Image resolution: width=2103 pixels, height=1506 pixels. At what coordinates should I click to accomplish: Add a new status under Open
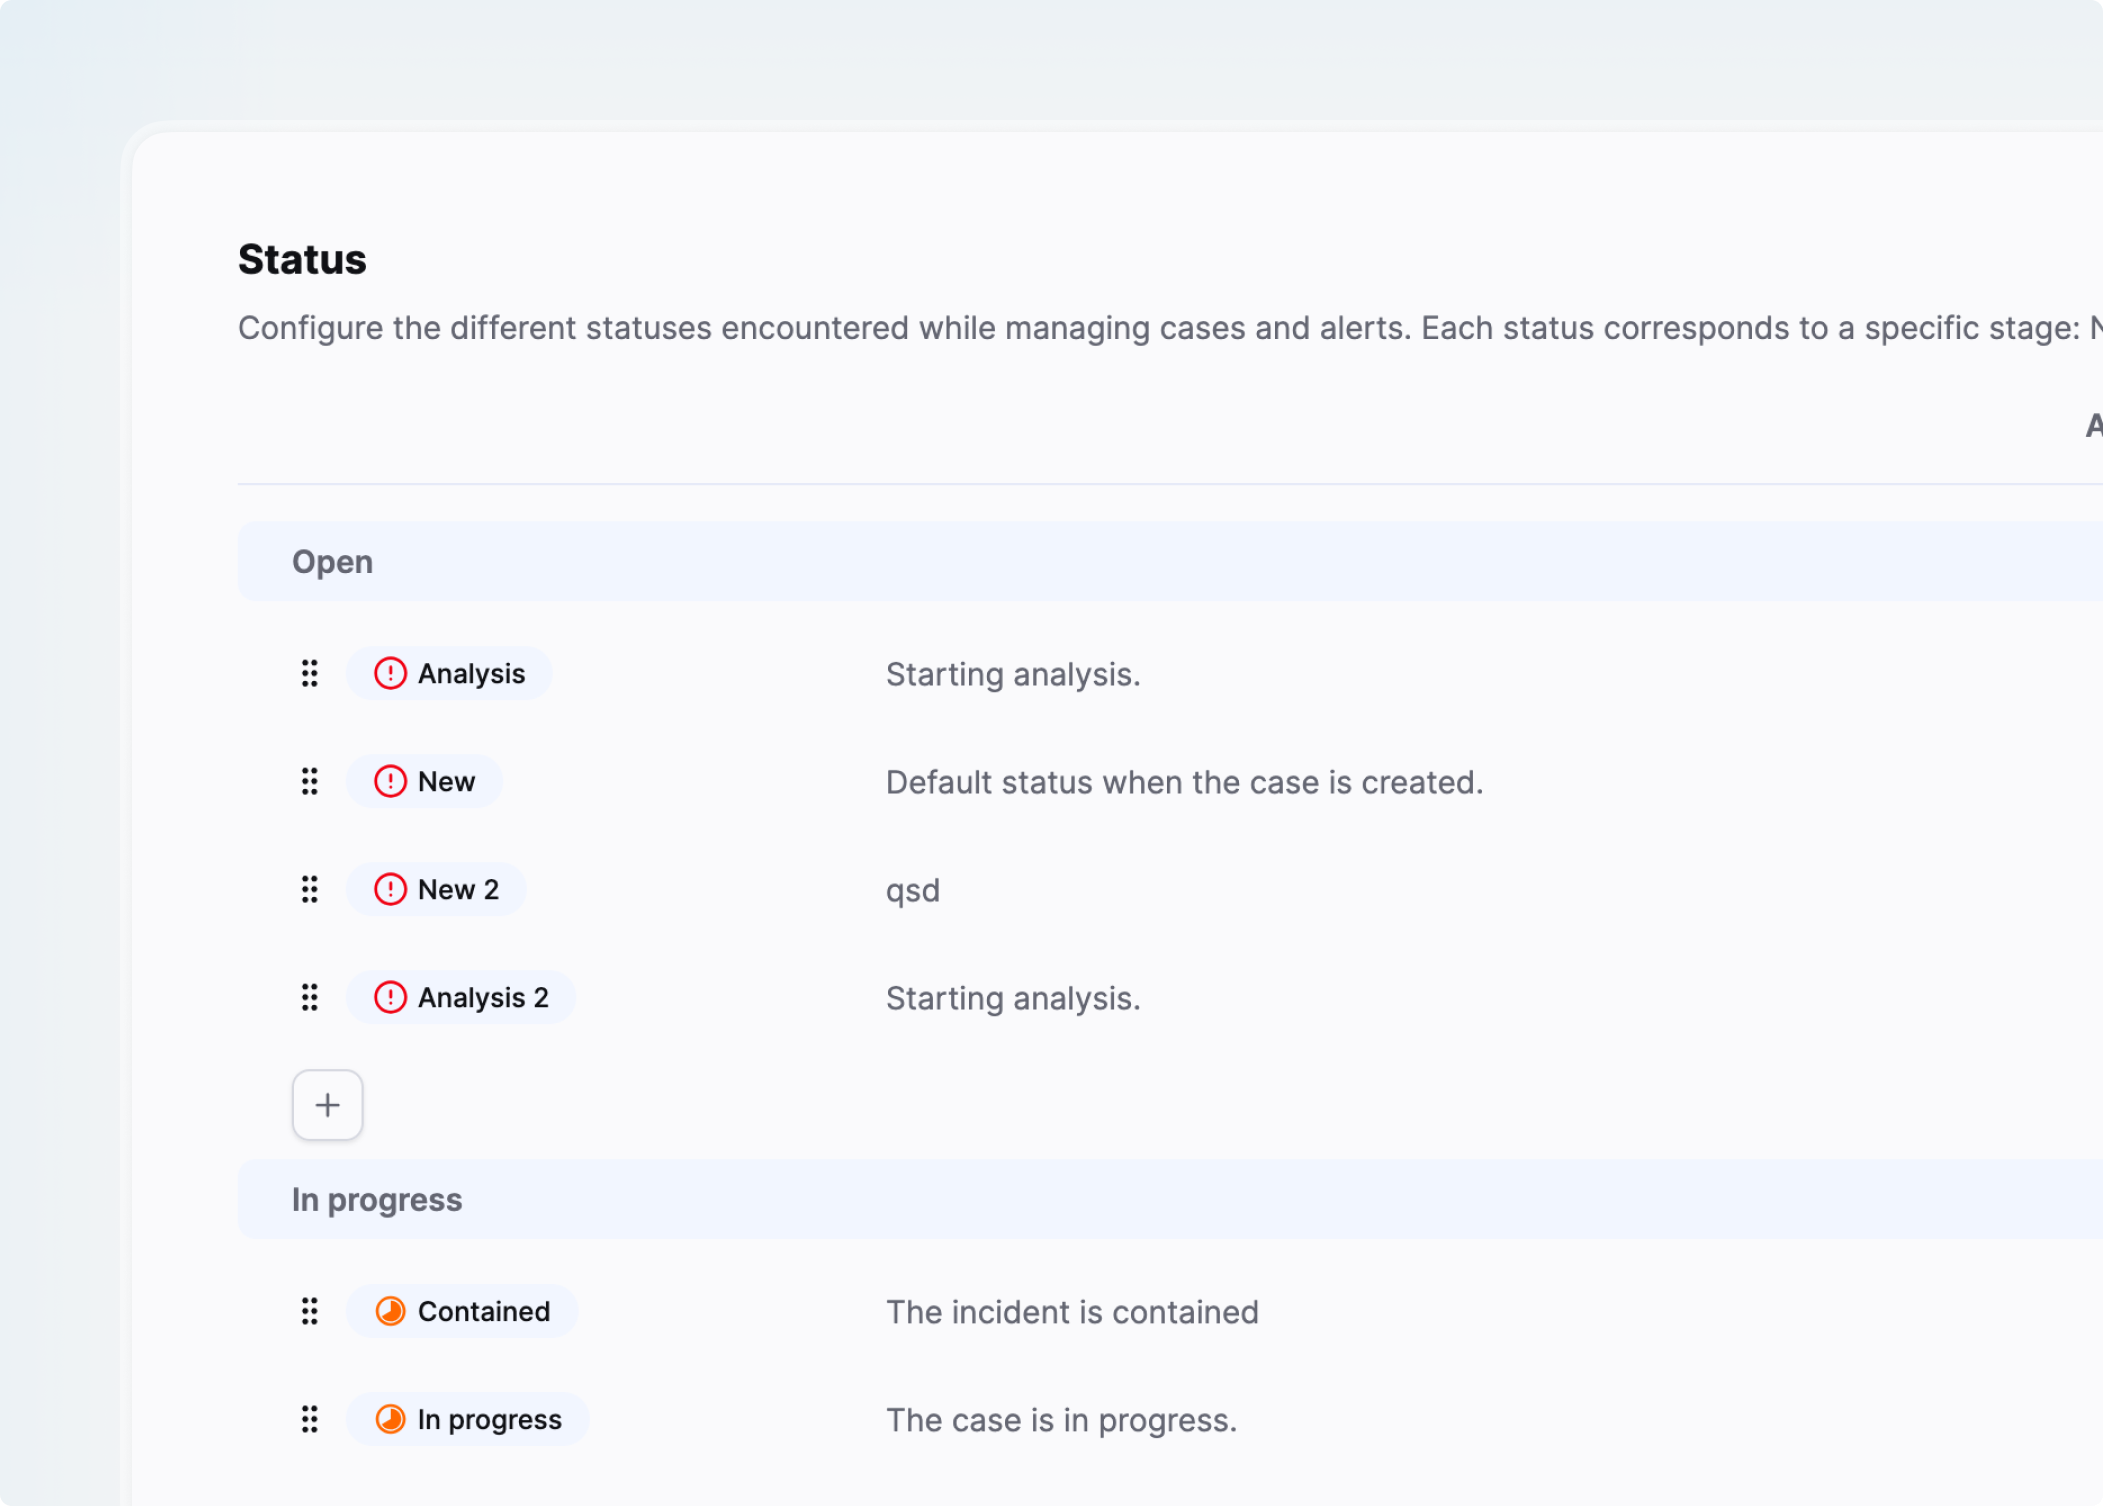[328, 1105]
